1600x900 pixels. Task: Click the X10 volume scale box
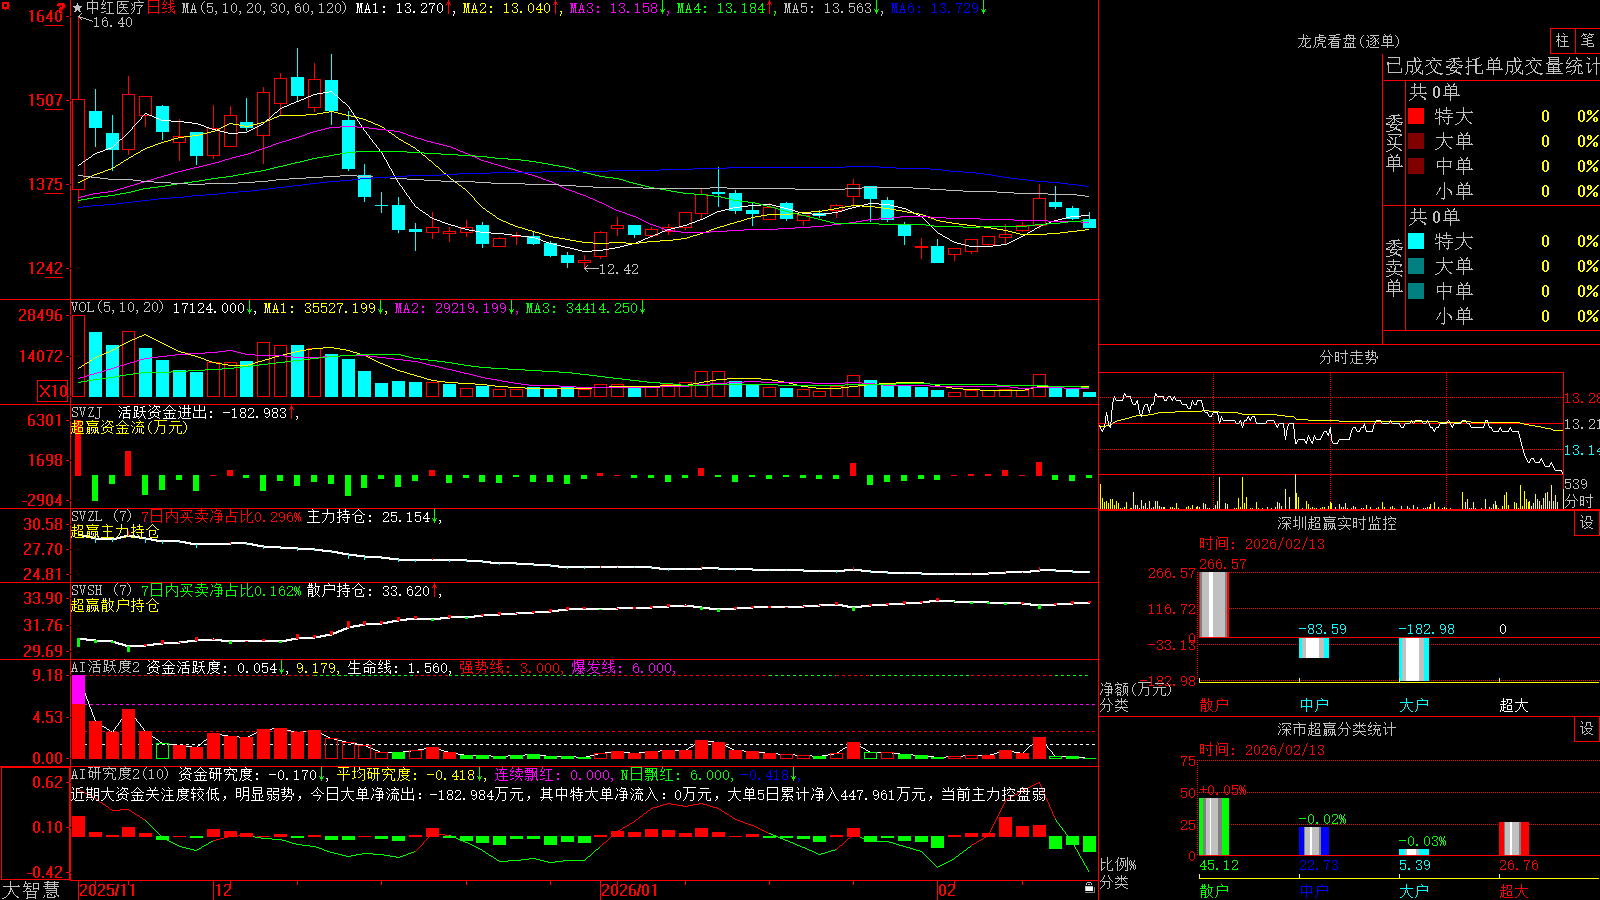(53, 391)
